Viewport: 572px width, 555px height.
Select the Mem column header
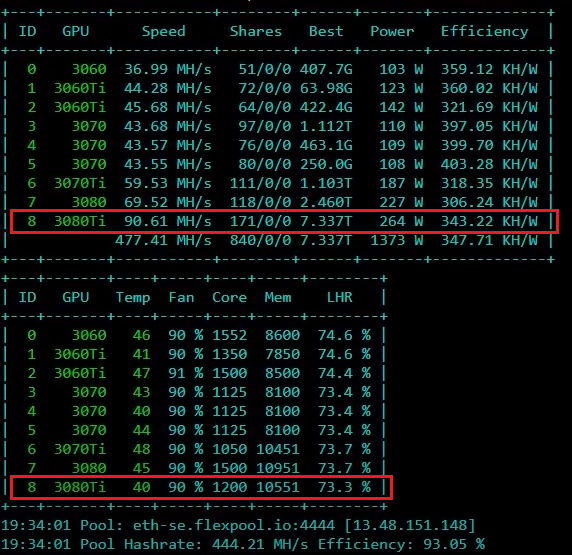click(x=278, y=297)
